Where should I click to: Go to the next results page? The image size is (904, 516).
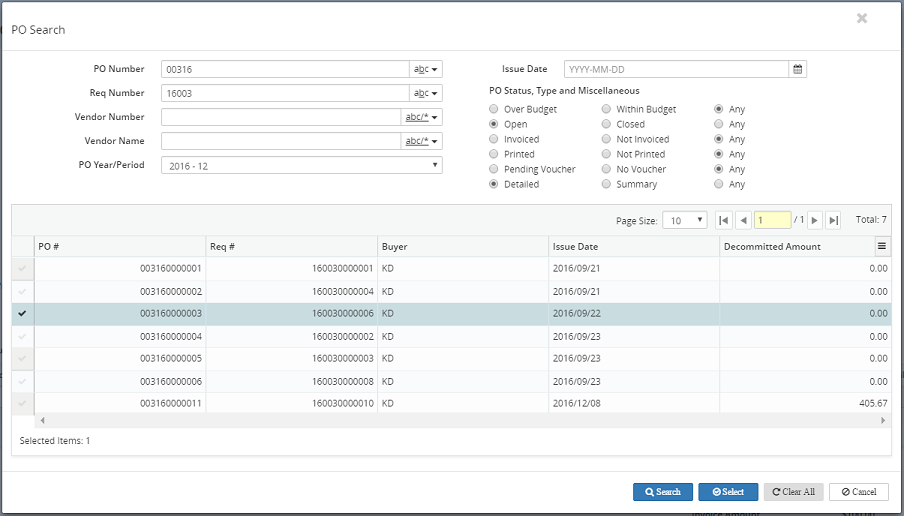(x=815, y=220)
